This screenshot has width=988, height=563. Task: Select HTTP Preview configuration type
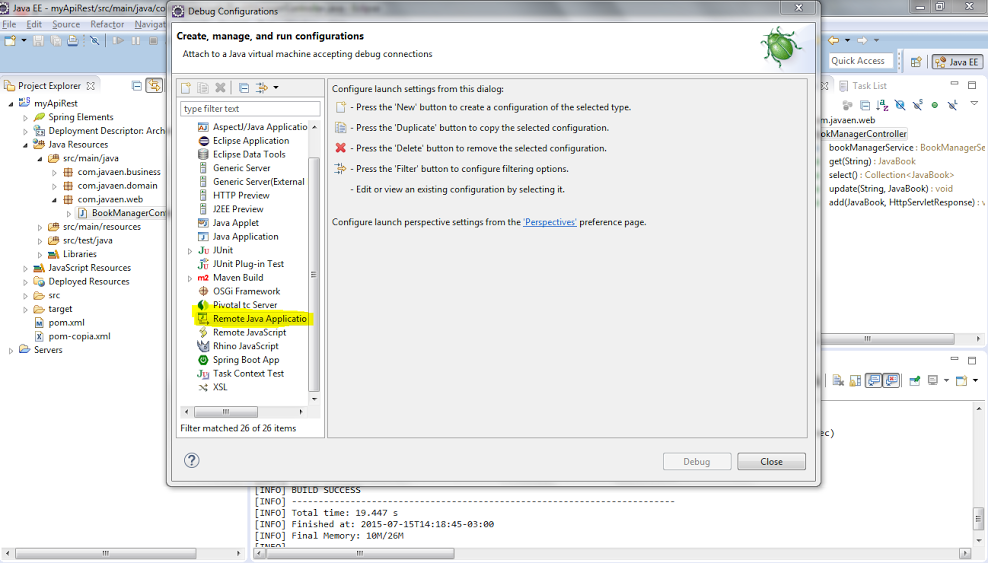pos(234,195)
